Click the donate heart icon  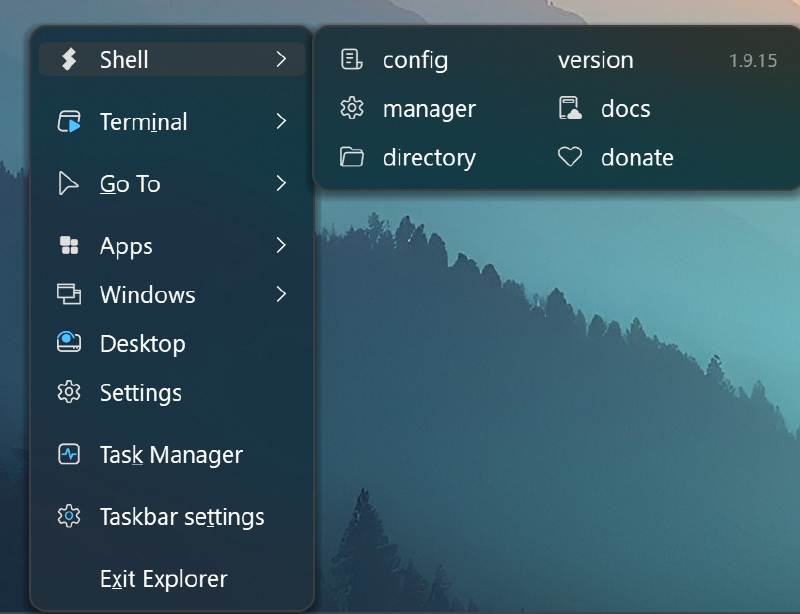click(571, 157)
